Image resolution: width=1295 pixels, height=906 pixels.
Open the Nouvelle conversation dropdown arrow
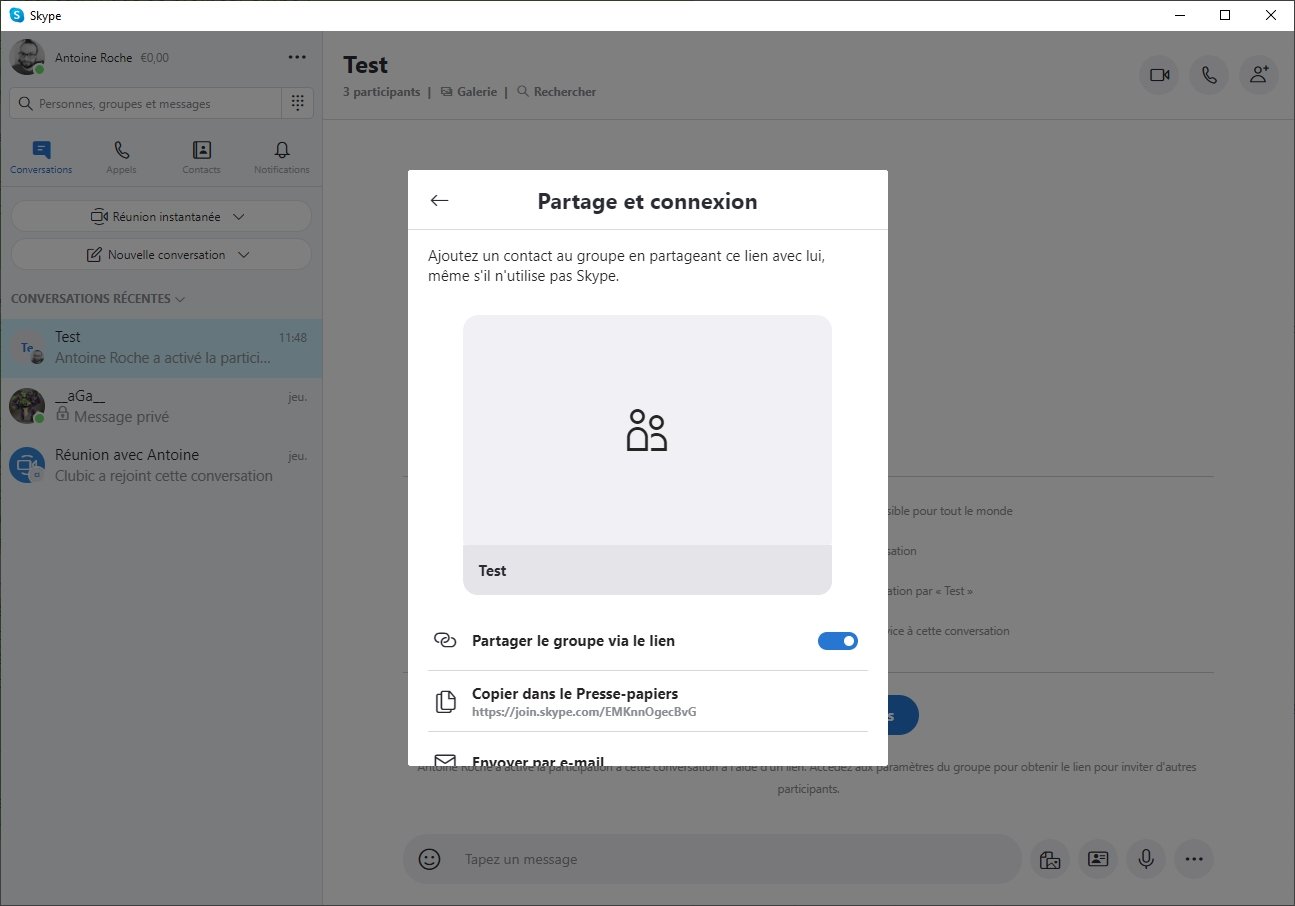coord(243,254)
